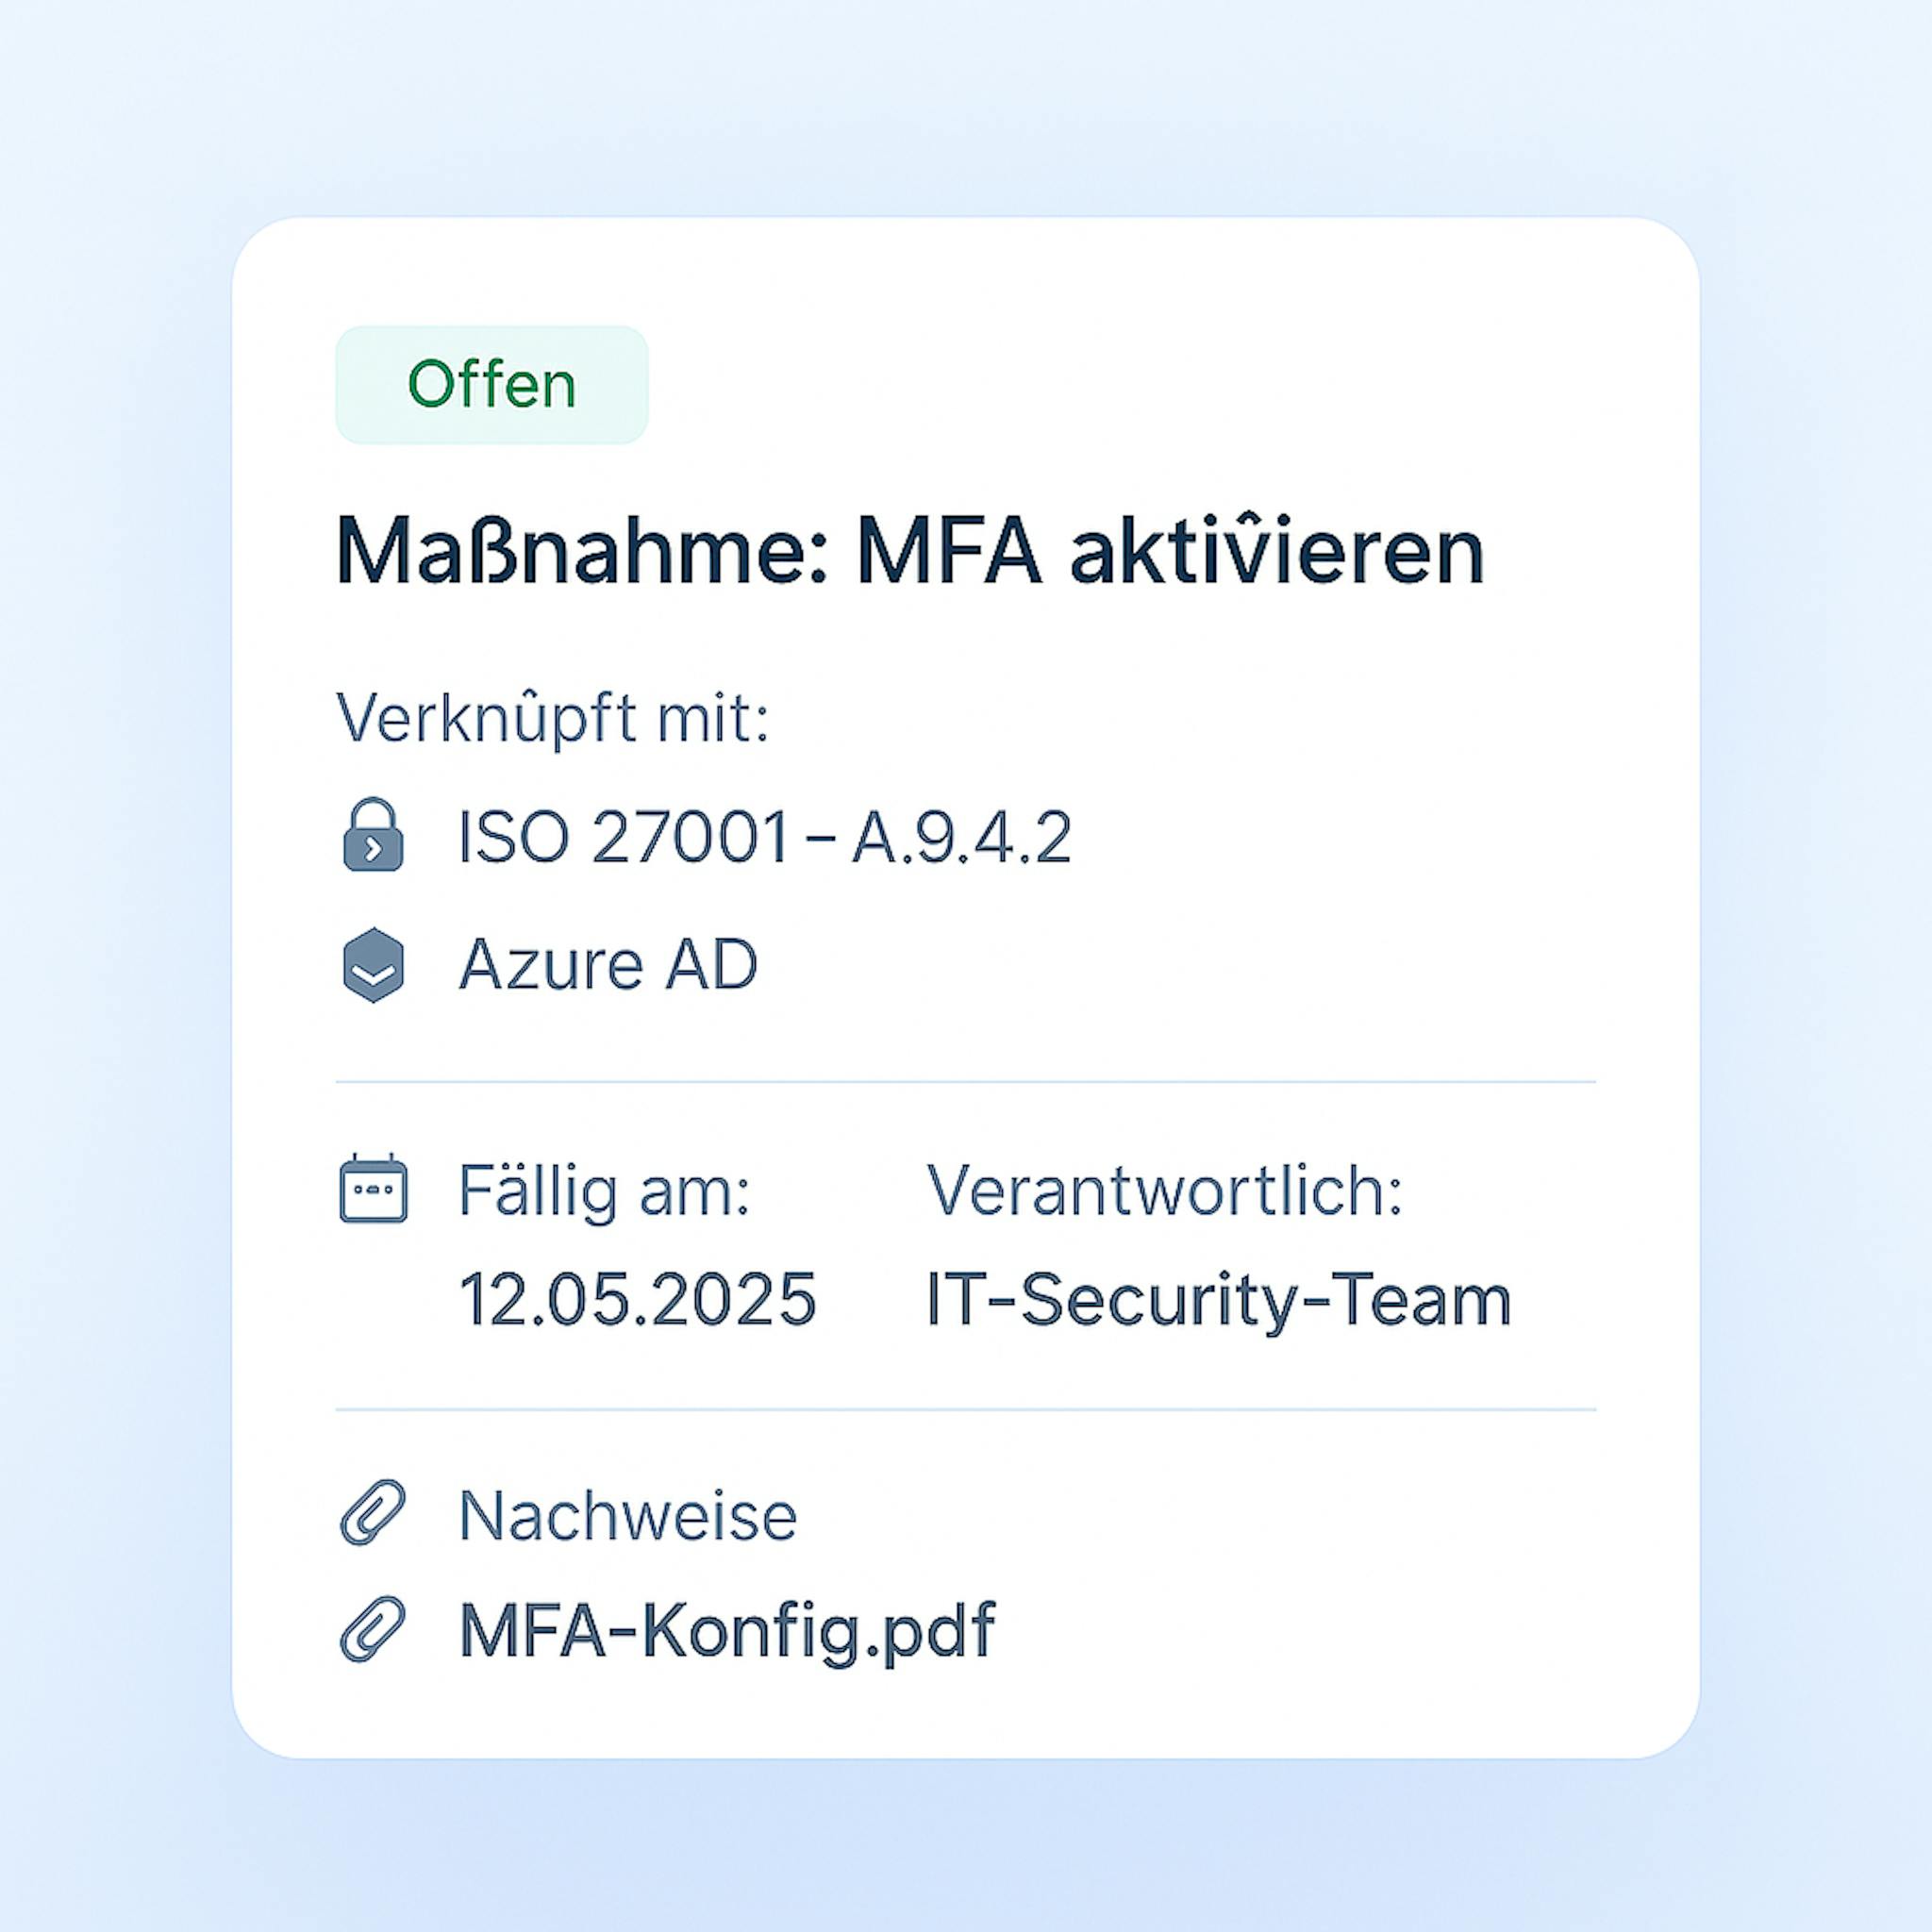
Task: Click the Nachweise section heading
Action: click(x=627, y=1515)
